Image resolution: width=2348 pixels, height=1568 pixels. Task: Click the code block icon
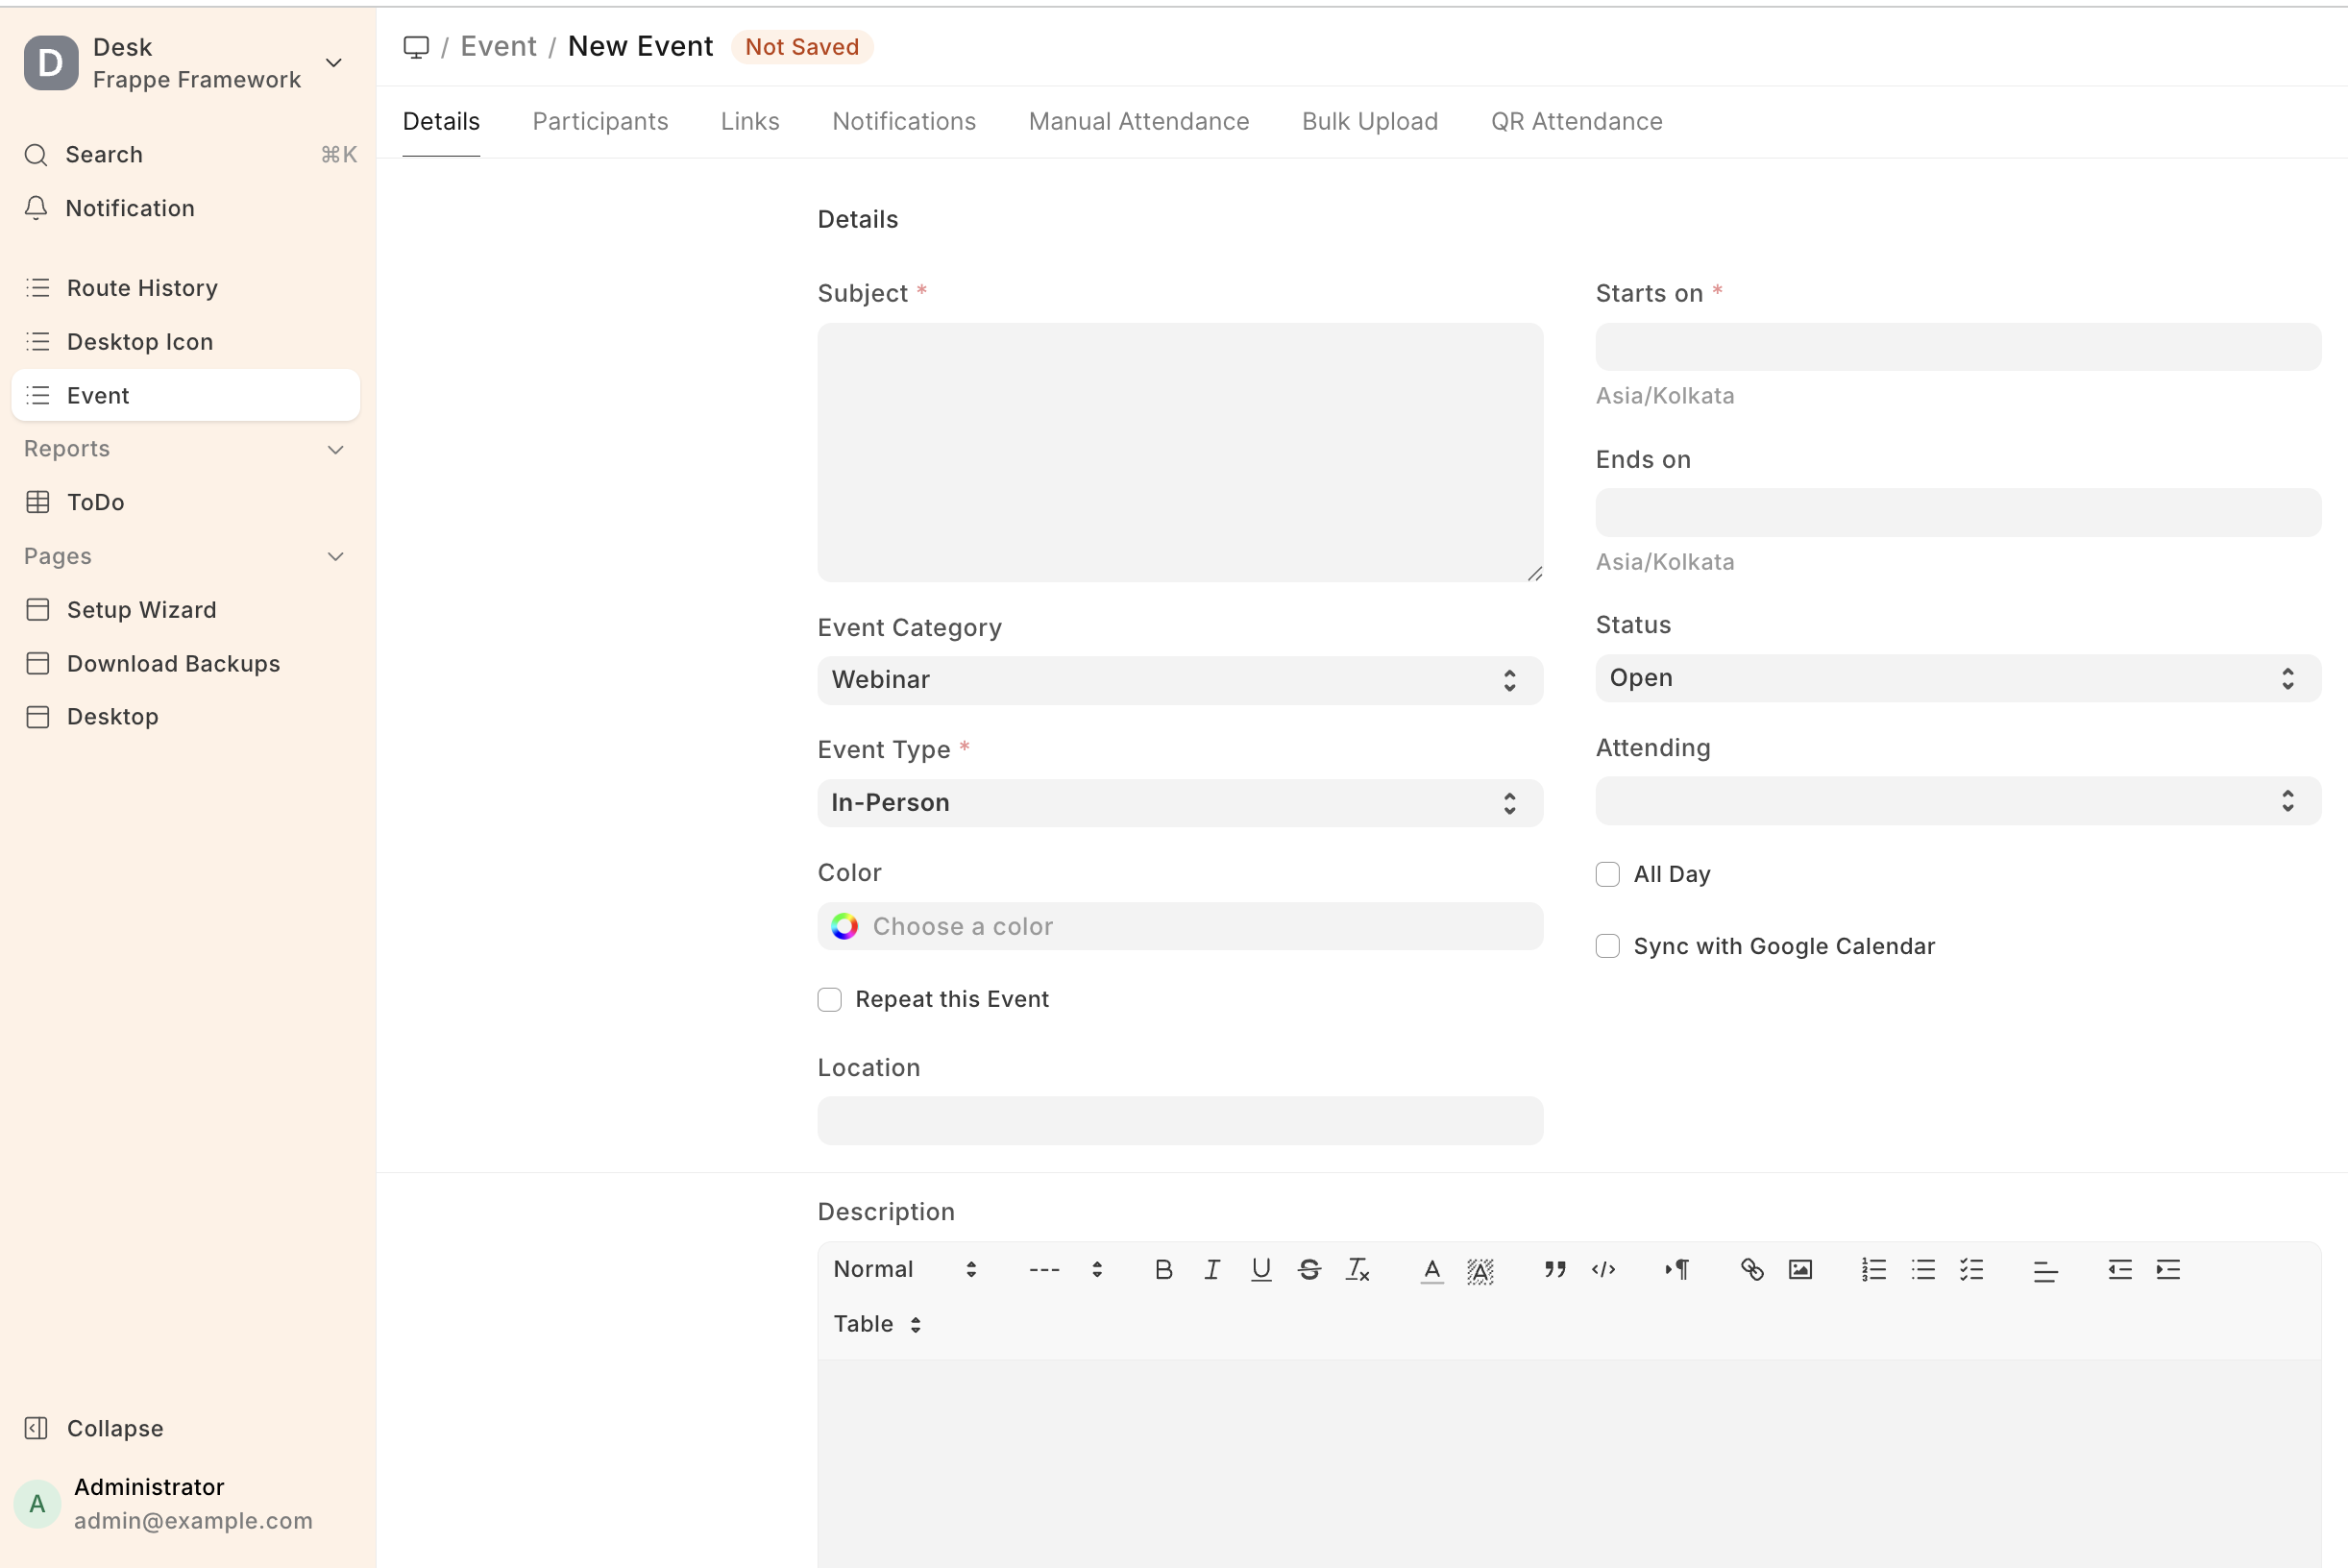click(1603, 1269)
